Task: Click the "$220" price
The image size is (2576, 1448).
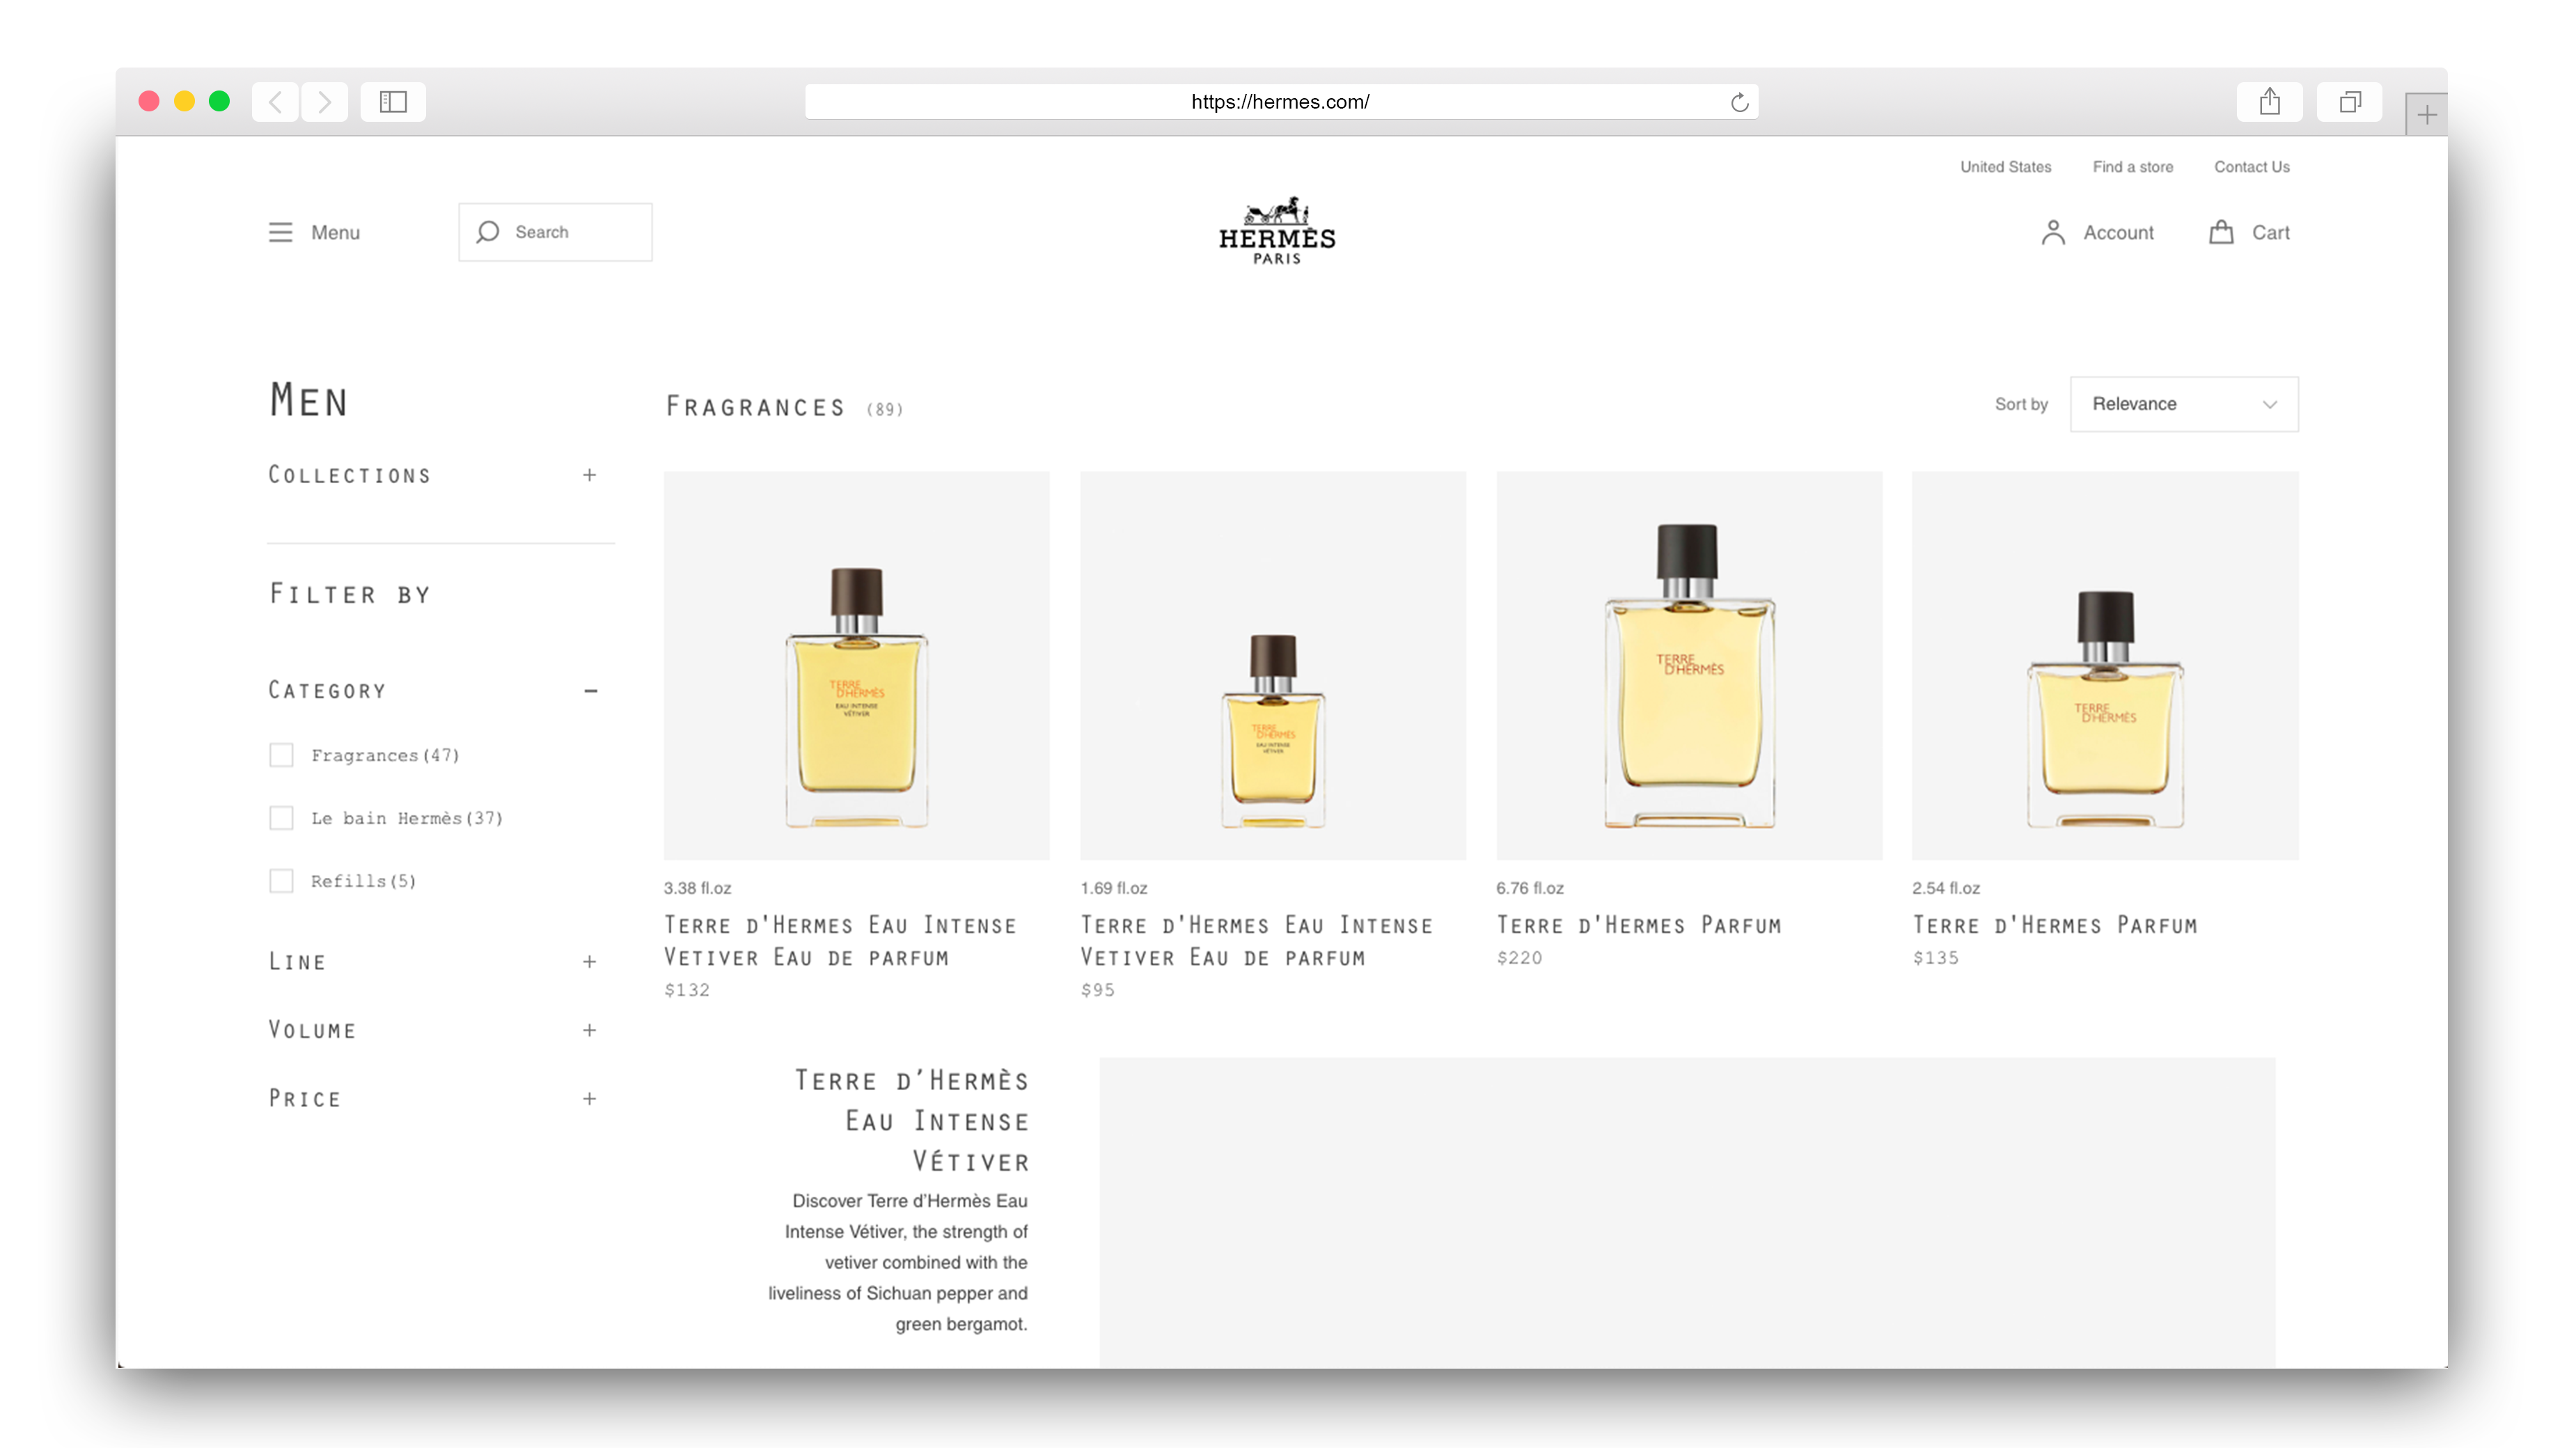Action: point(1519,958)
